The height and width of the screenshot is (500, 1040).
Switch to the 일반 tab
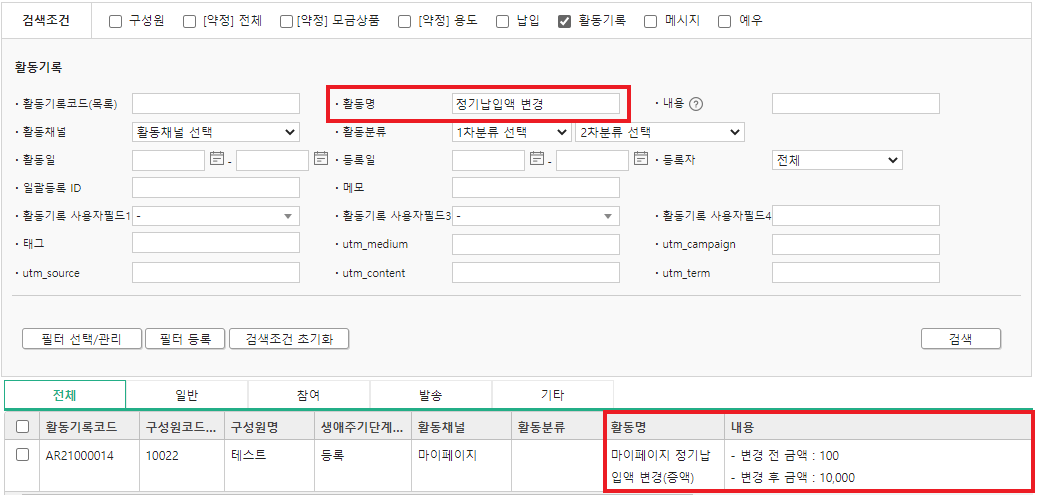pyautogui.click(x=187, y=395)
